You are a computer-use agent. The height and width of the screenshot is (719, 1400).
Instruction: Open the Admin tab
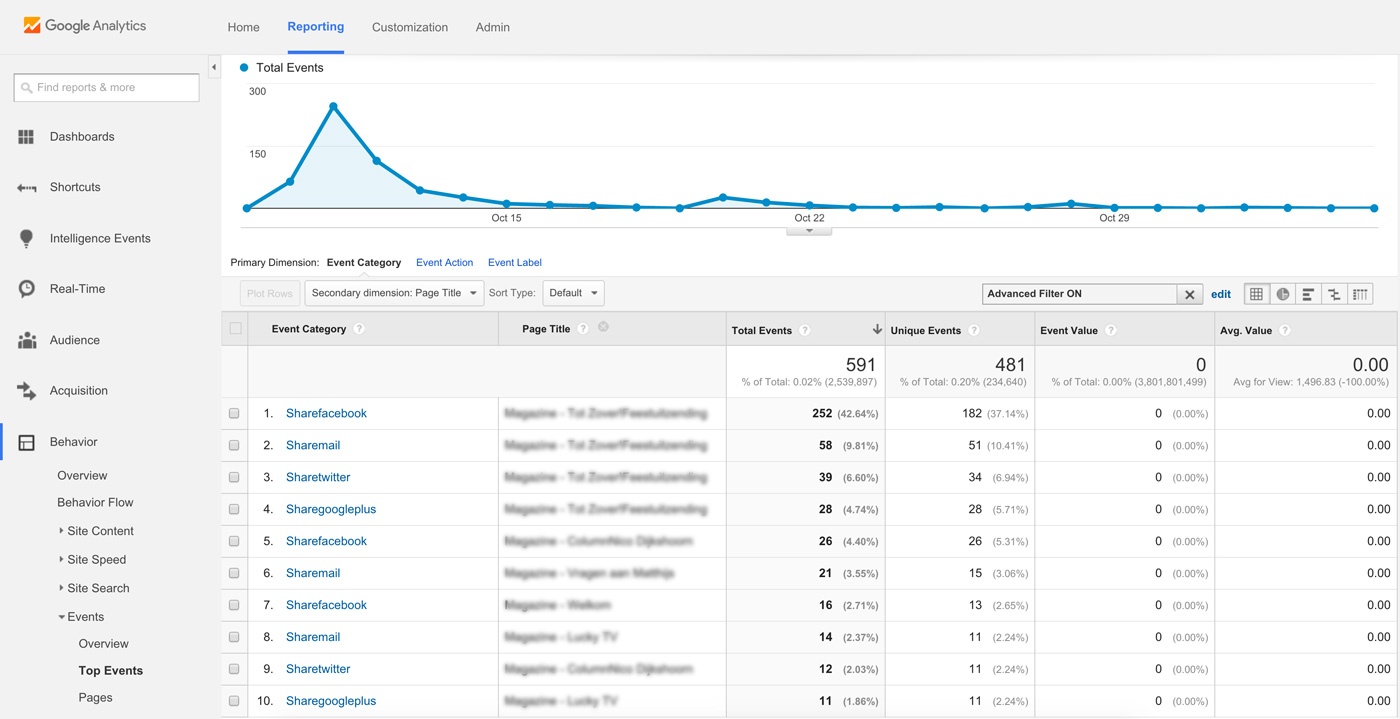click(493, 27)
